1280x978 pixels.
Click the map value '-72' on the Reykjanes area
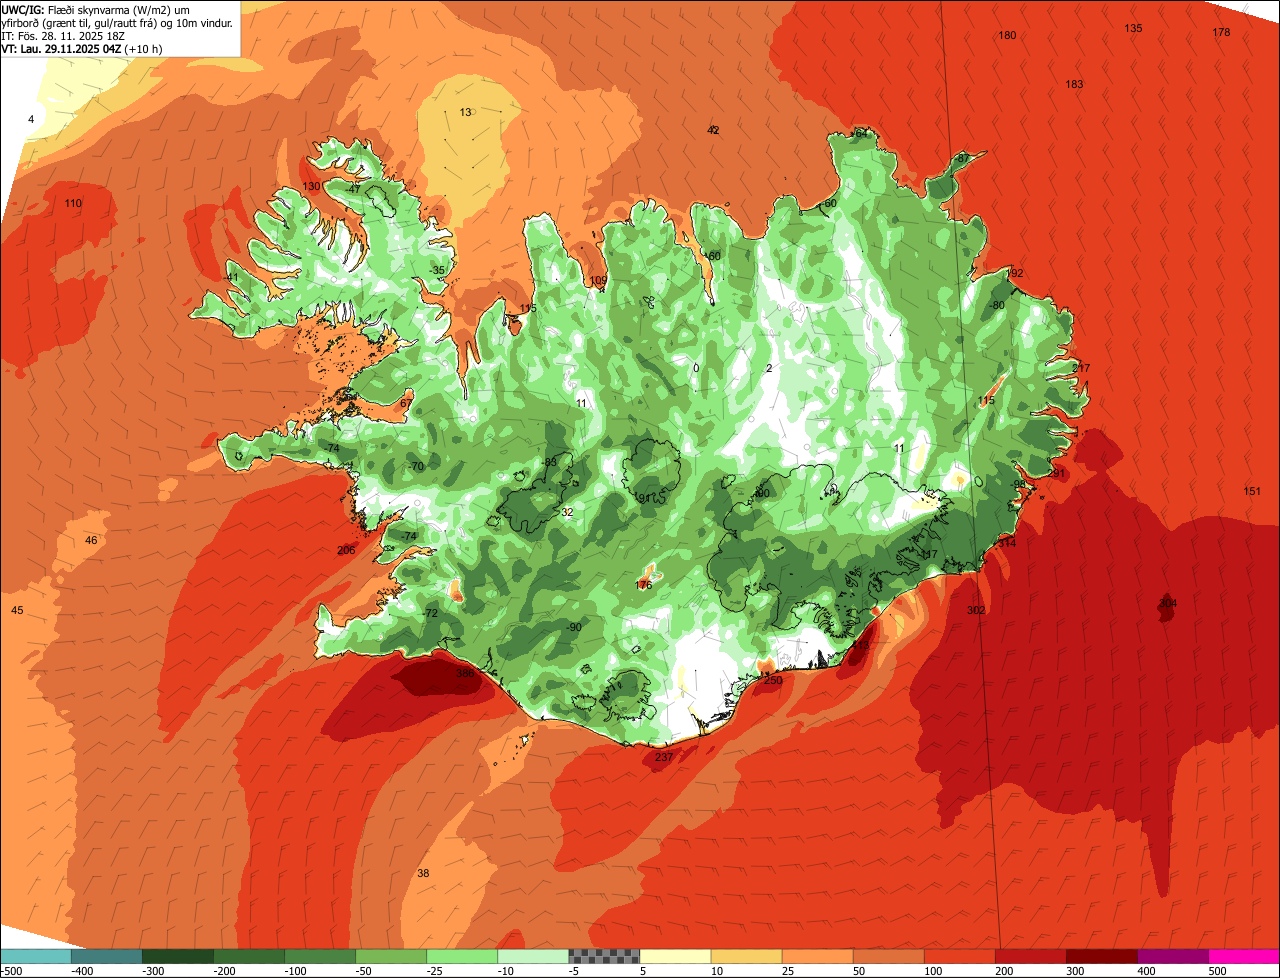point(431,613)
